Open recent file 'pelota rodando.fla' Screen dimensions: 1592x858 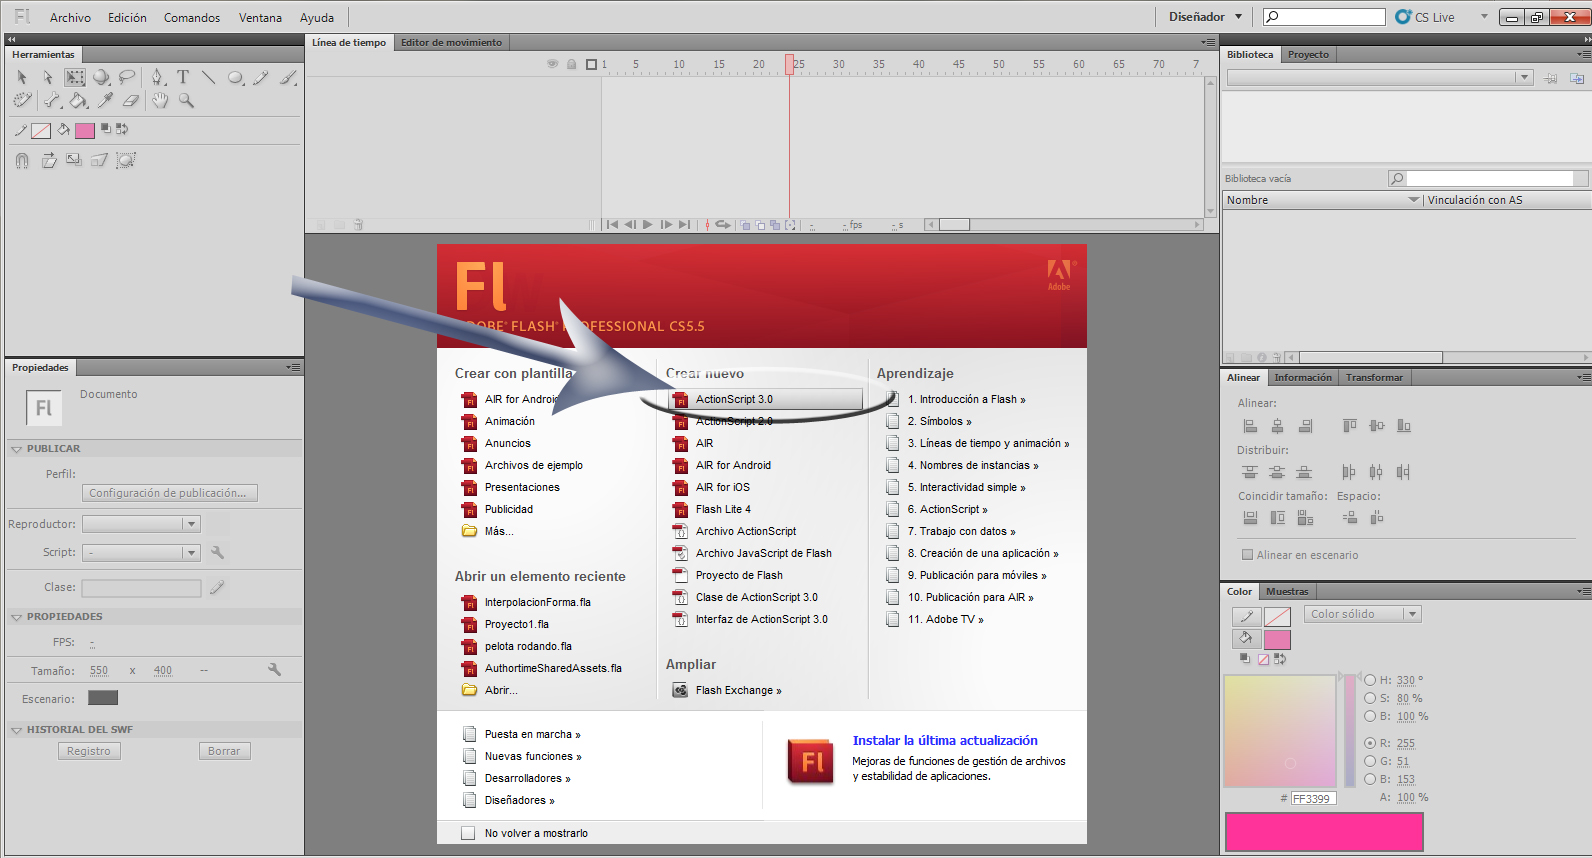(x=528, y=646)
